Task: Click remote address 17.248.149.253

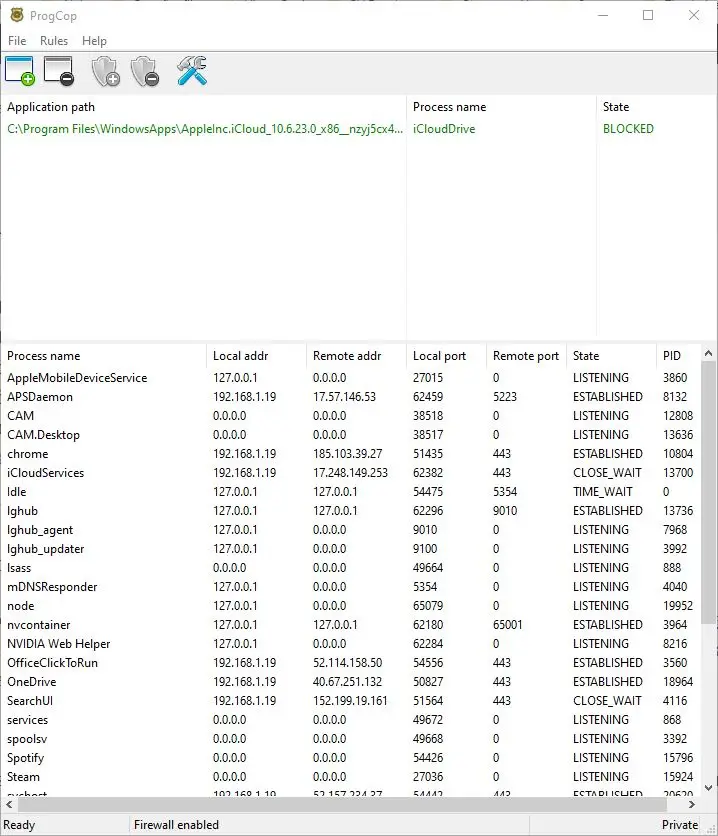Action: (x=350, y=473)
